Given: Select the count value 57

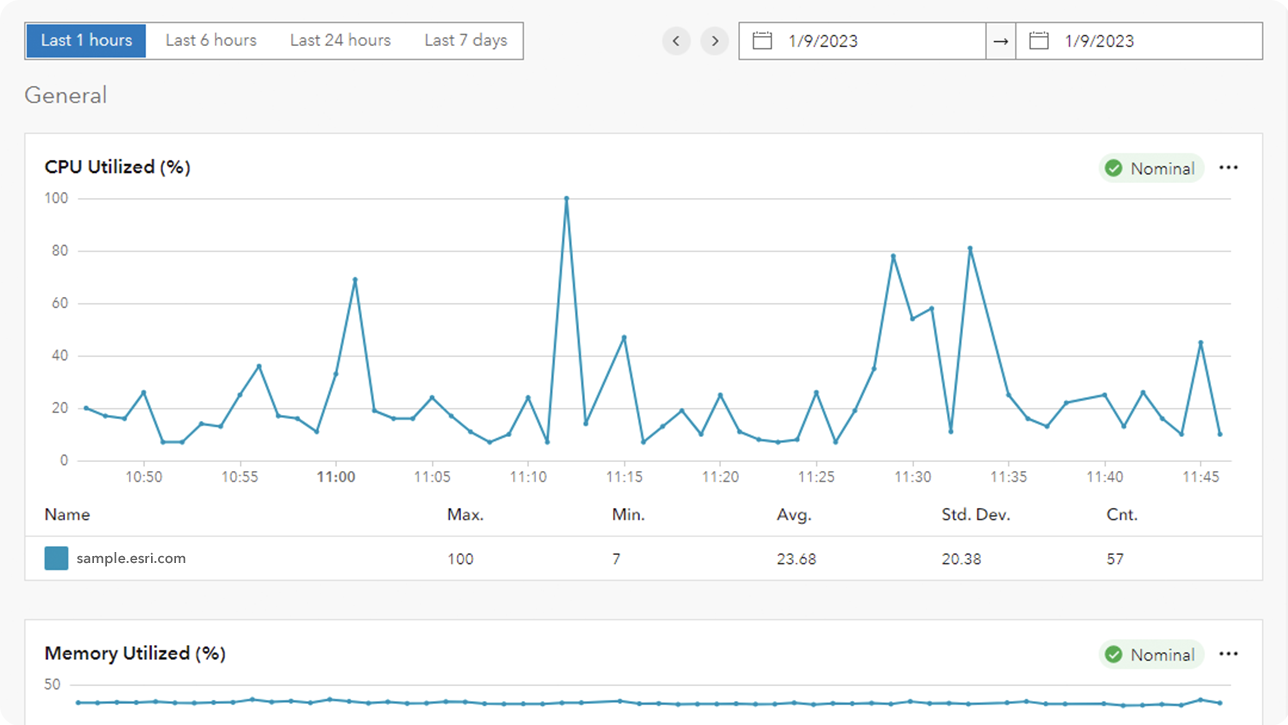Looking at the screenshot, I should tap(1115, 559).
